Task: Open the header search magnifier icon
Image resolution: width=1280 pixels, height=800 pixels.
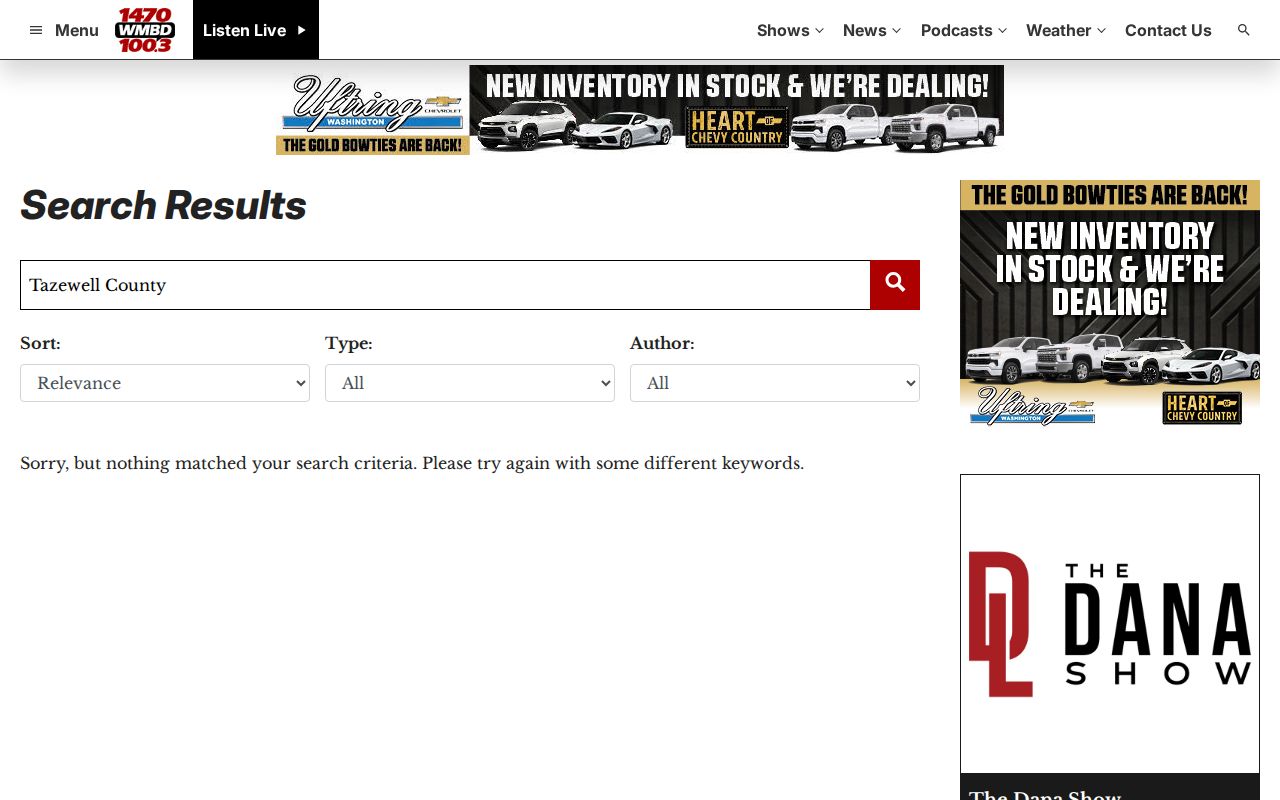Action: click(x=1244, y=30)
